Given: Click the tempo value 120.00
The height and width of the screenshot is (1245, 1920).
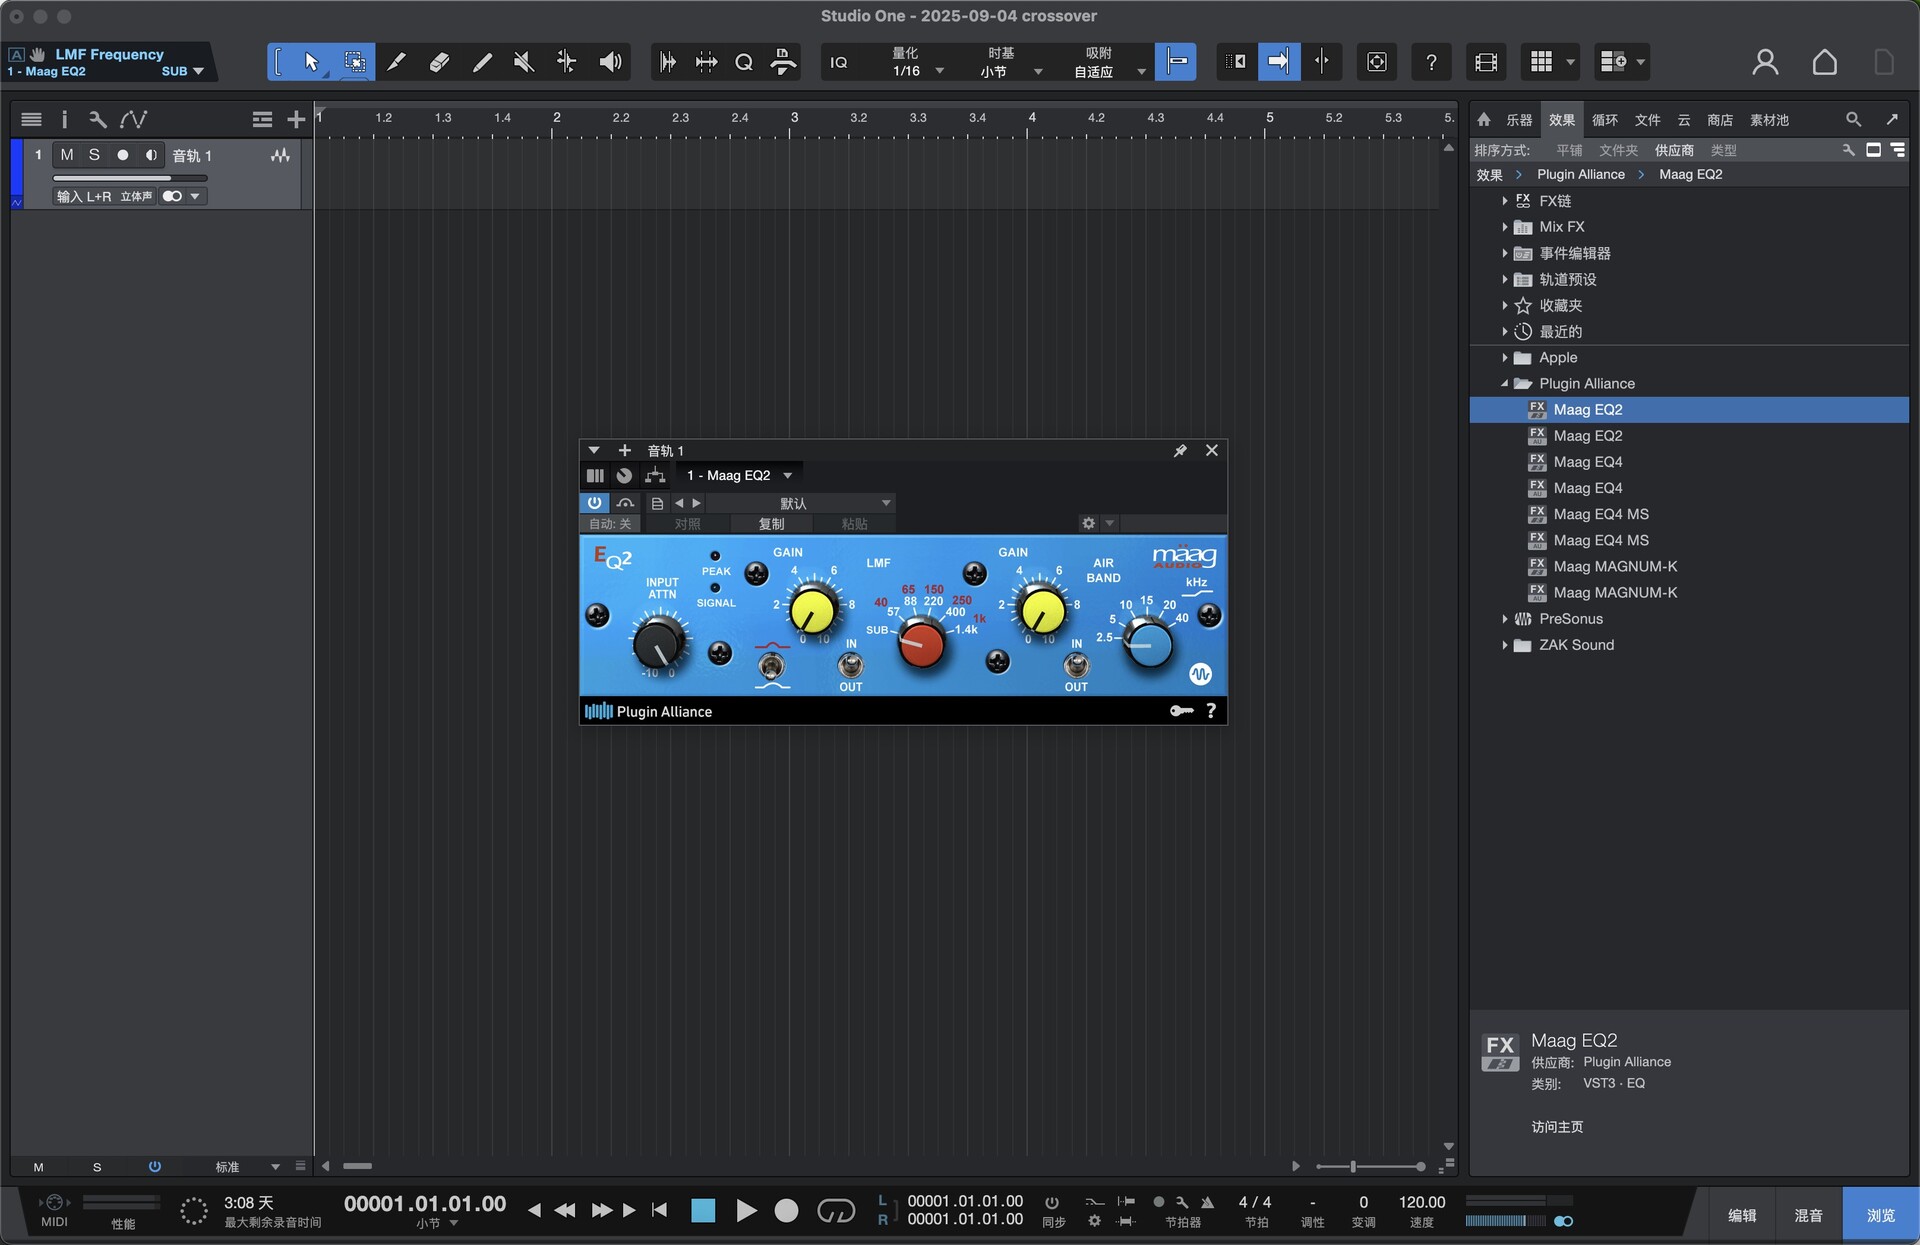Looking at the screenshot, I should click(1421, 1202).
